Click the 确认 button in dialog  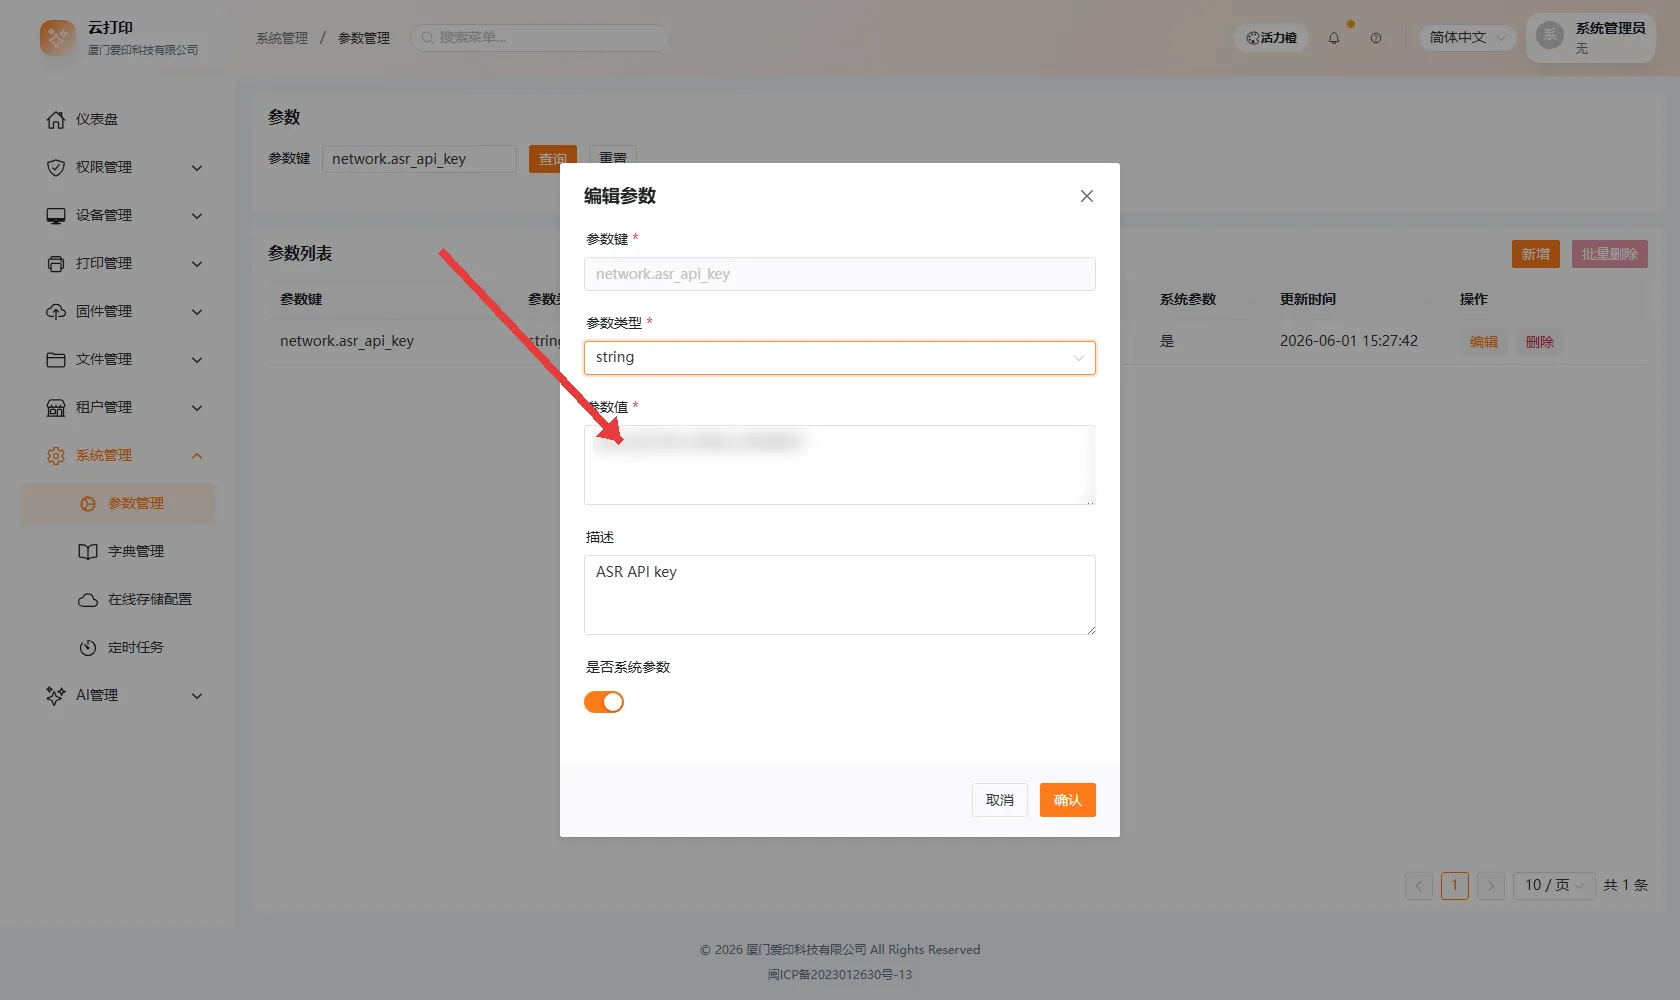coord(1068,800)
